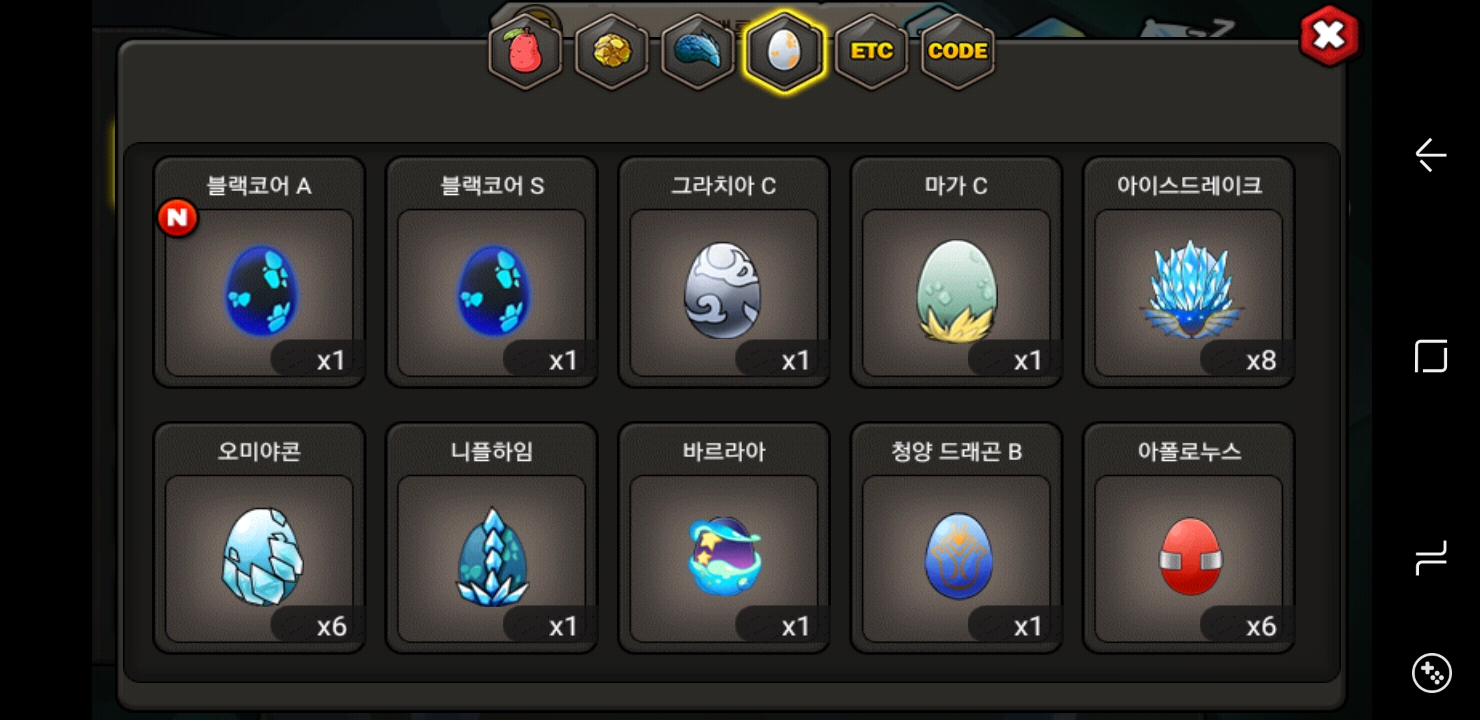Select the 블랙코어 S egg
This screenshot has width=1480, height=720.
[492, 272]
